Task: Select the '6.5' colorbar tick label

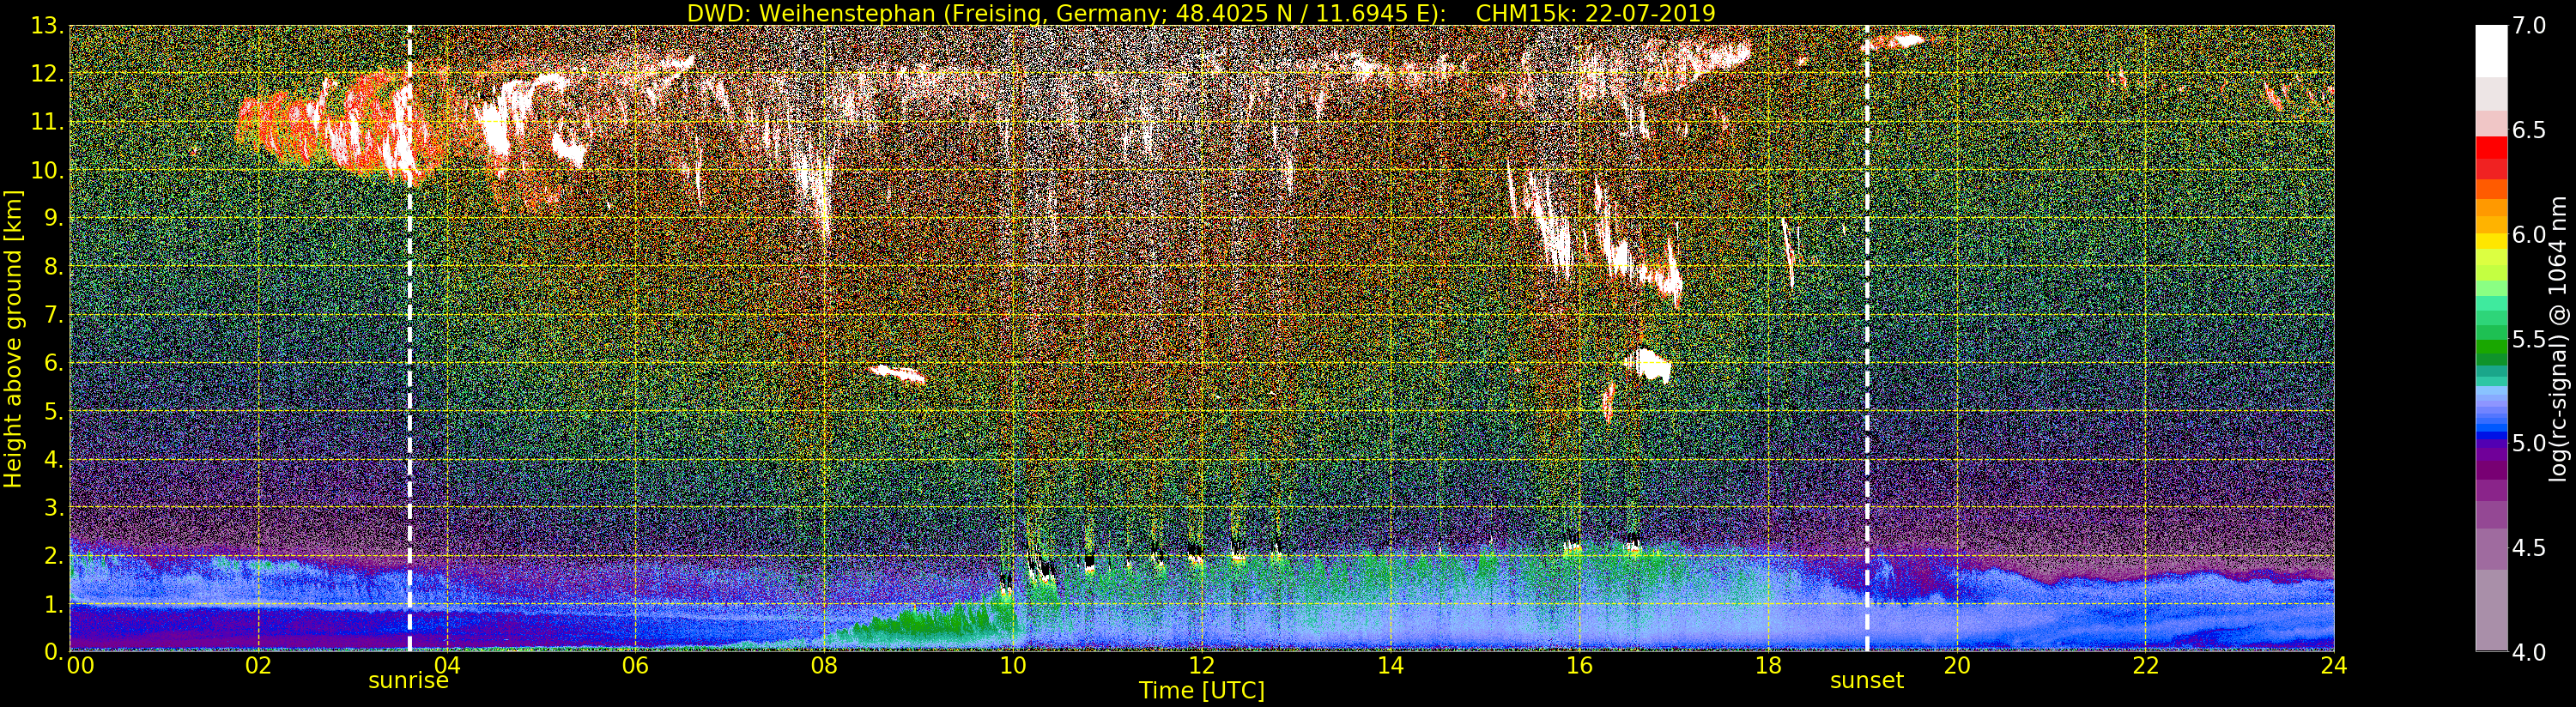Action: coord(2529,131)
